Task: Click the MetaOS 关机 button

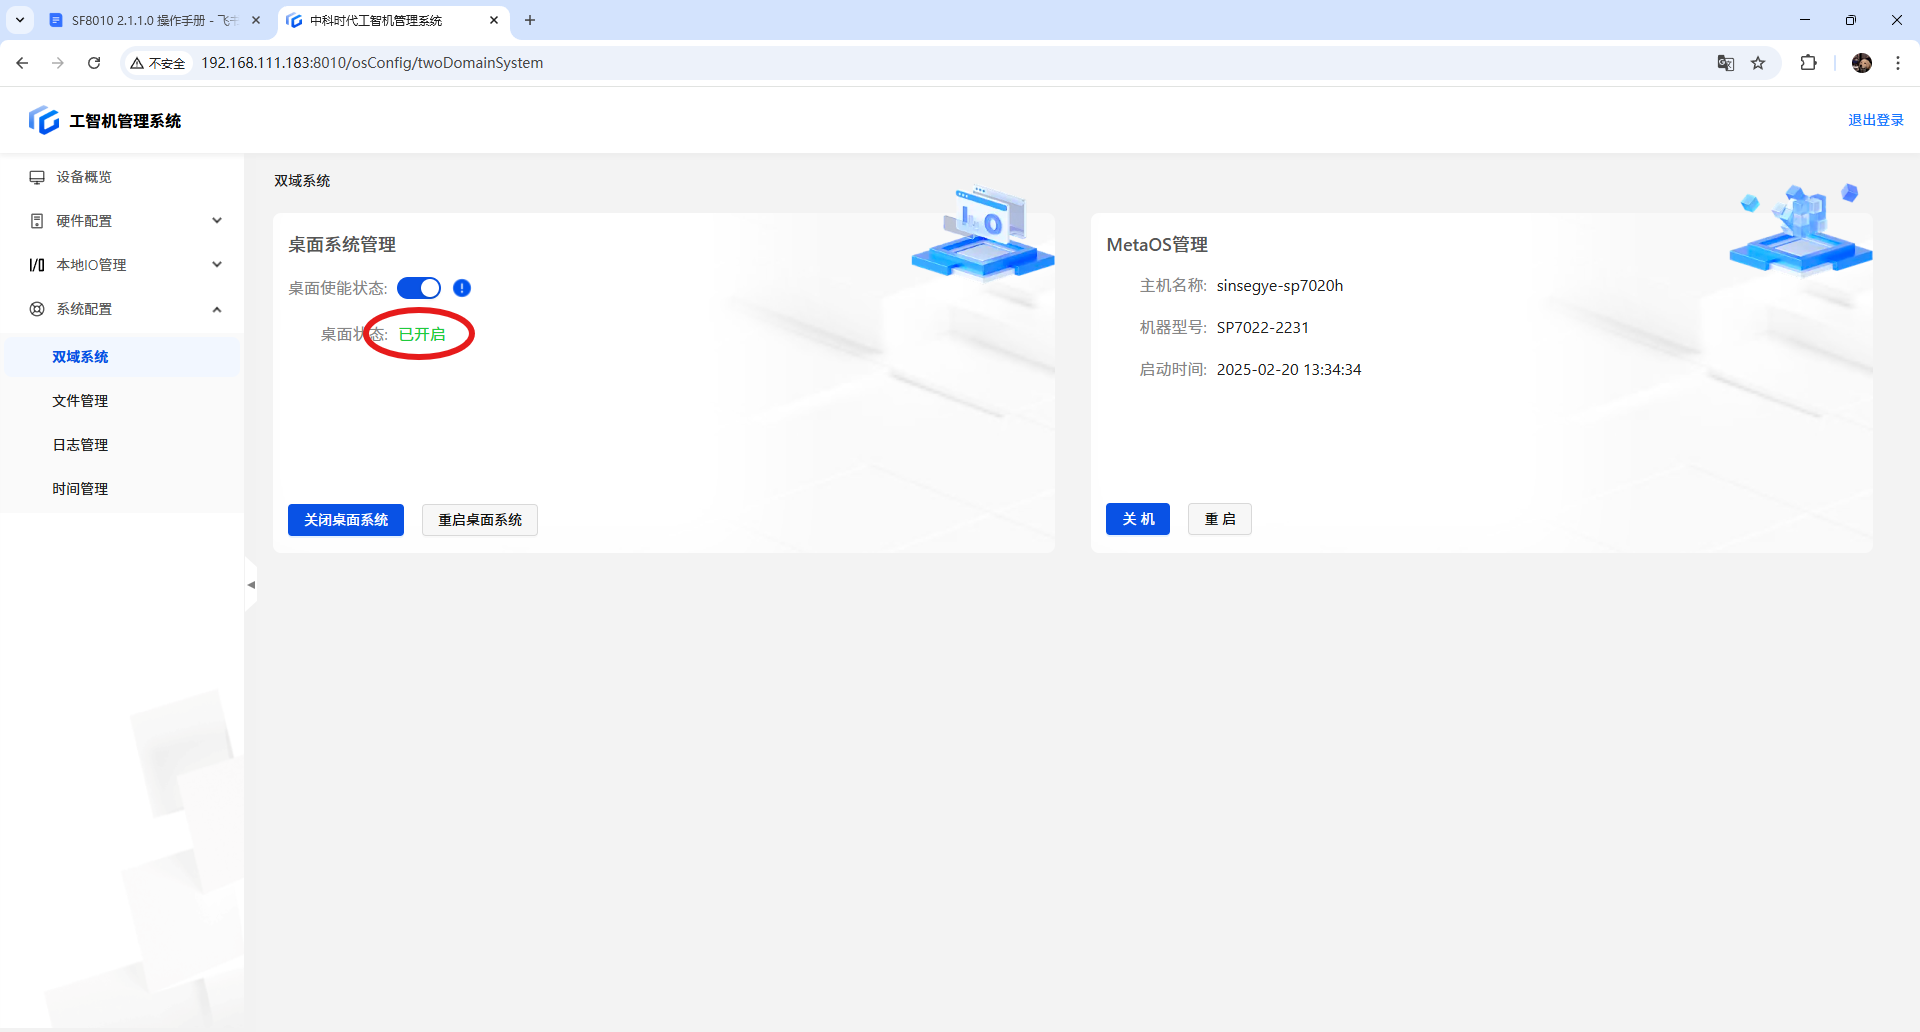Action: (1138, 519)
